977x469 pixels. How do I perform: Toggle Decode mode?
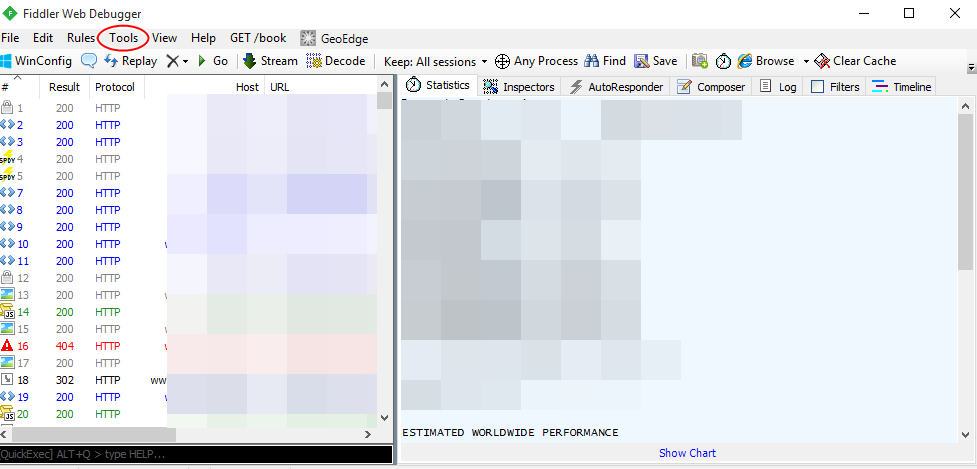click(x=336, y=61)
